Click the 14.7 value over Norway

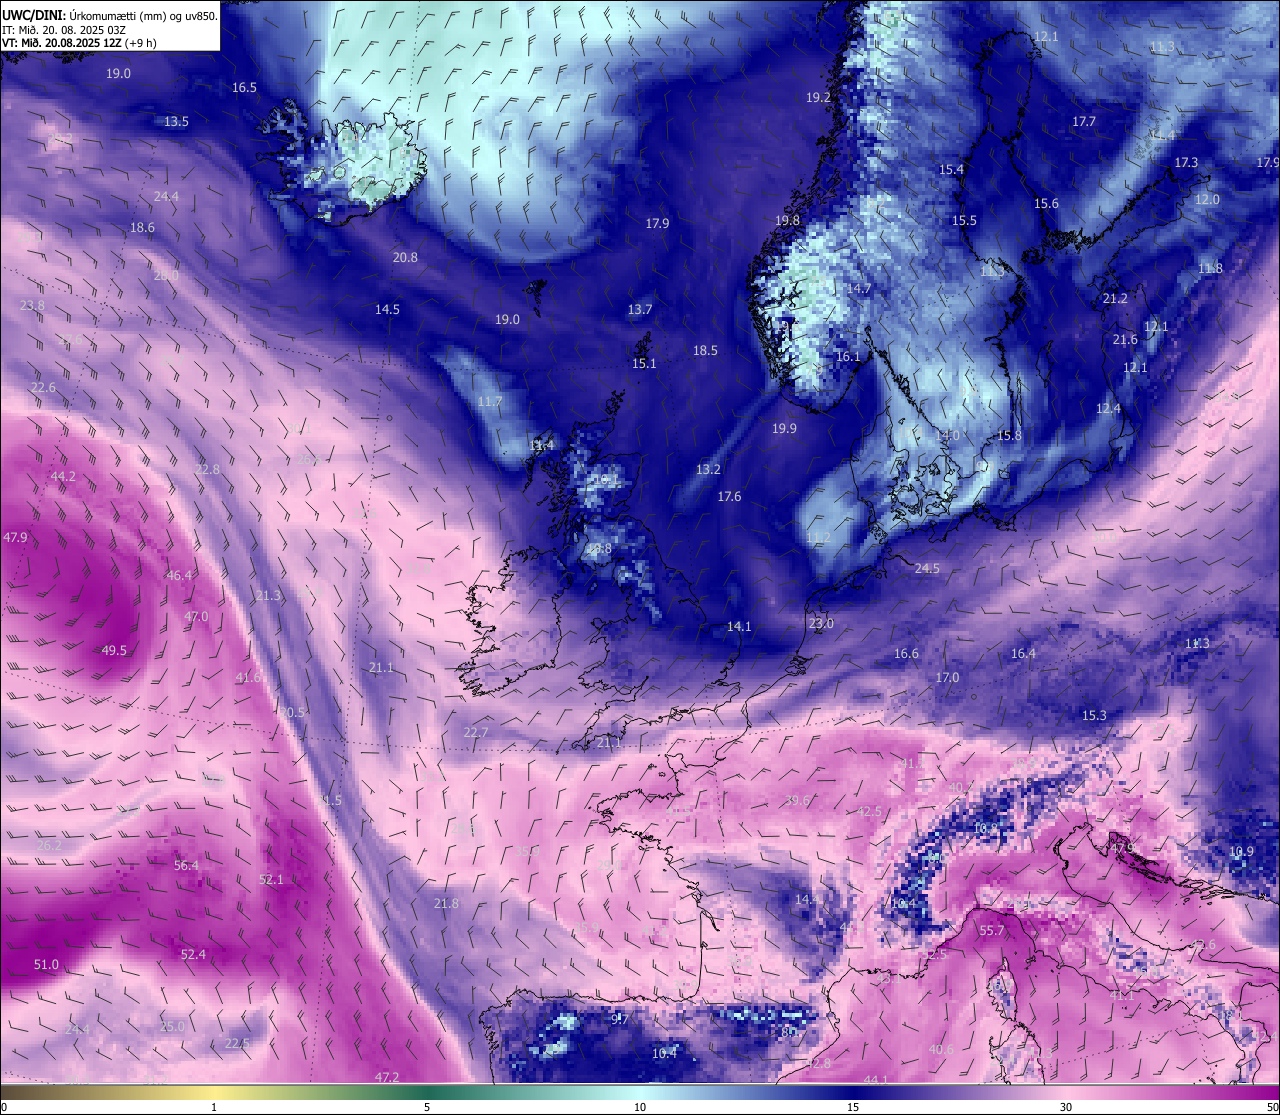tap(859, 289)
